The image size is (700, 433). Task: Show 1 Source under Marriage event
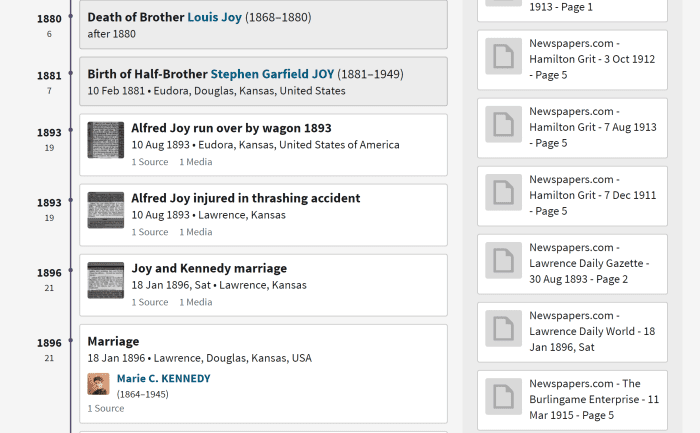106,408
